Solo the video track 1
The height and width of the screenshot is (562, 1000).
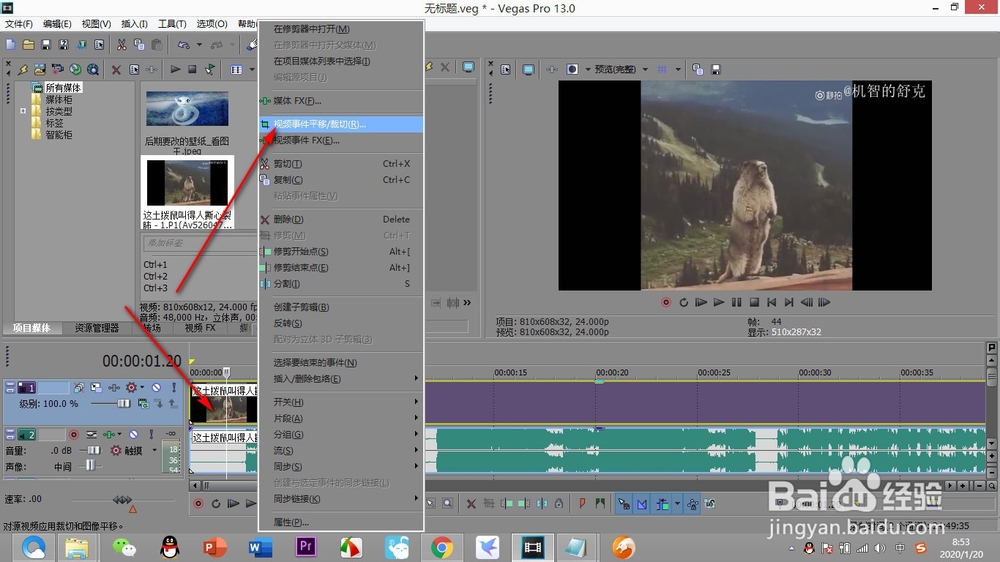pyautogui.click(x=173, y=387)
